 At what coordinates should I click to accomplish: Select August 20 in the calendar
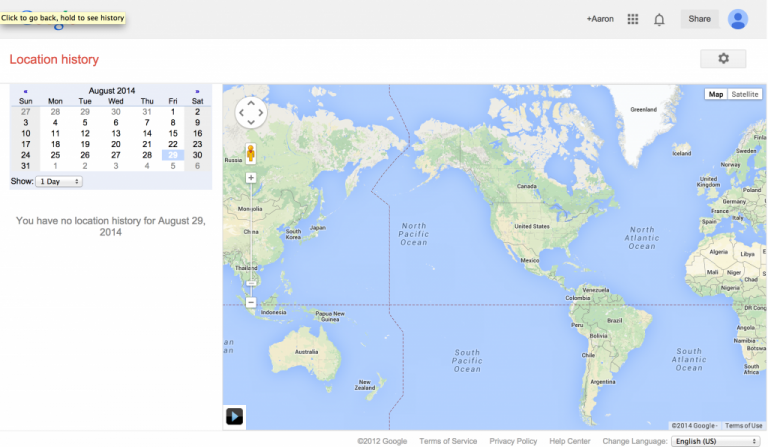(116, 144)
